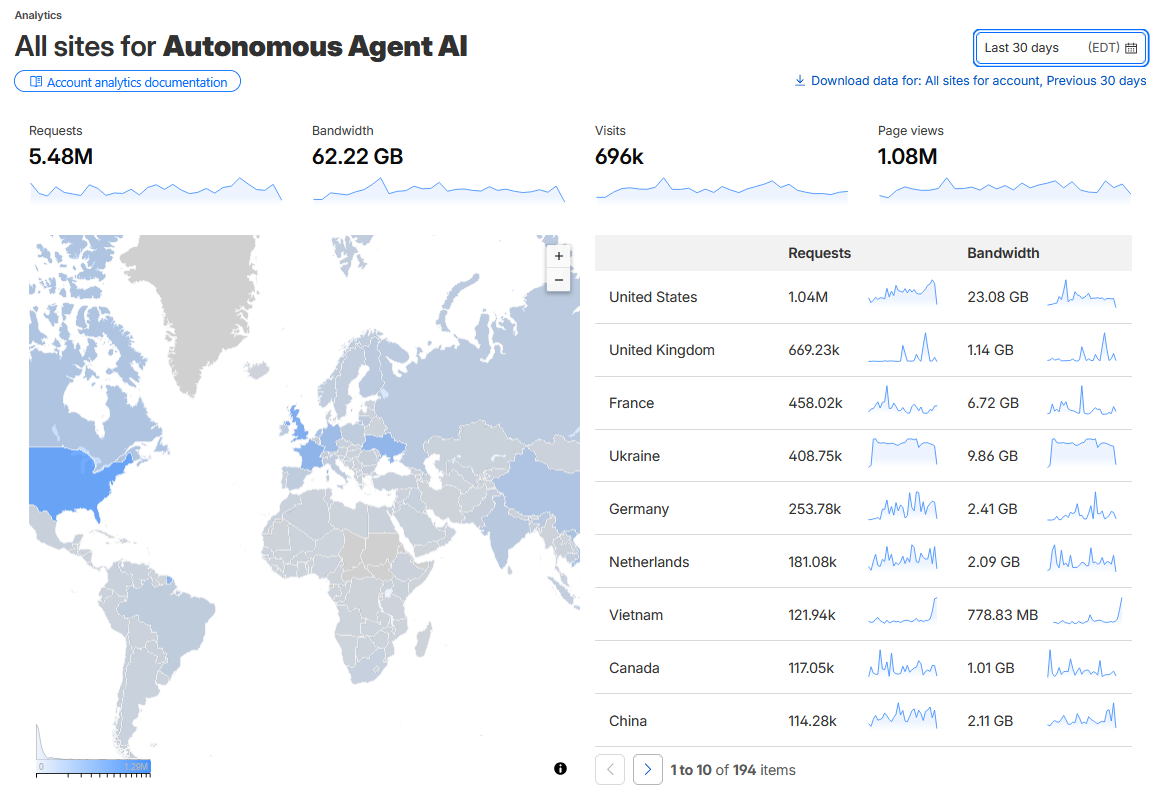Open Account analytics documentation link
This screenshot has width=1167, height=793.
pos(127,82)
